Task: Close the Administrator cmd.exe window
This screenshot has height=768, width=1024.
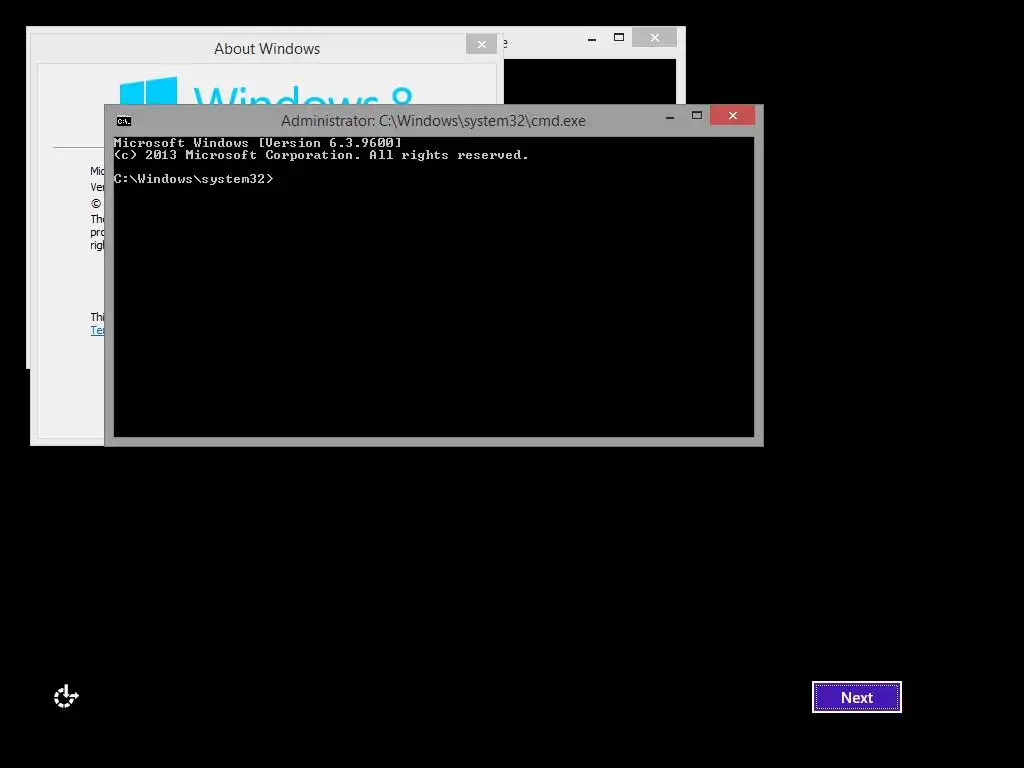Action: point(733,116)
